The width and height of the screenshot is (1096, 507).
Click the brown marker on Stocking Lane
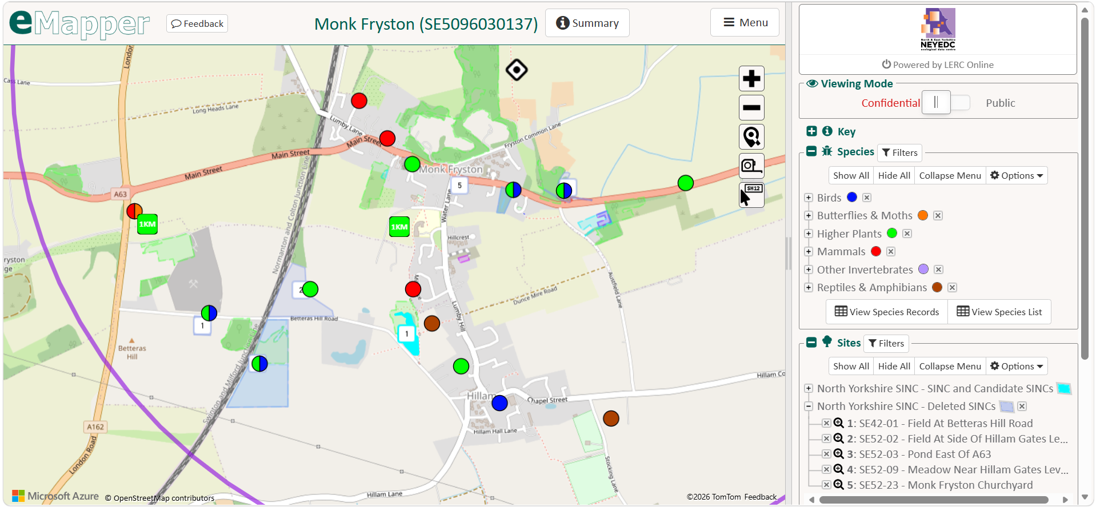611,418
